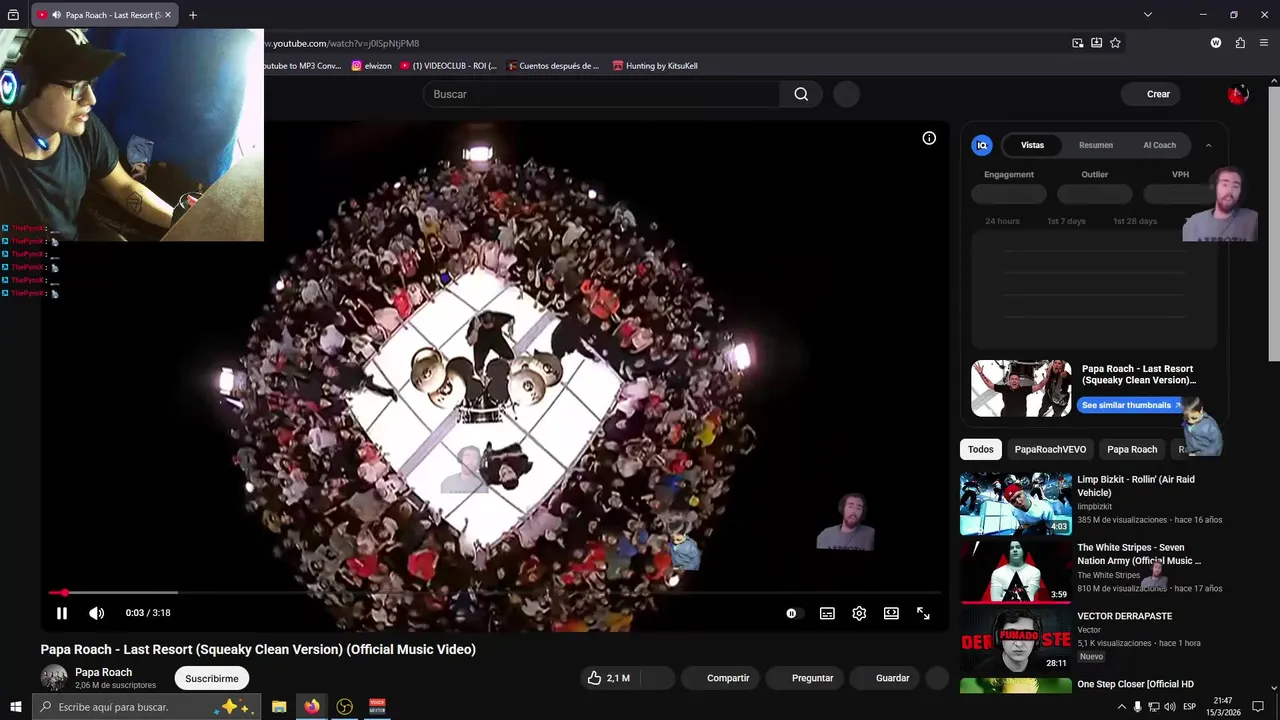Click the Firefox taskbar icon
Viewport: 1280px width, 720px height.
tap(312, 707)
